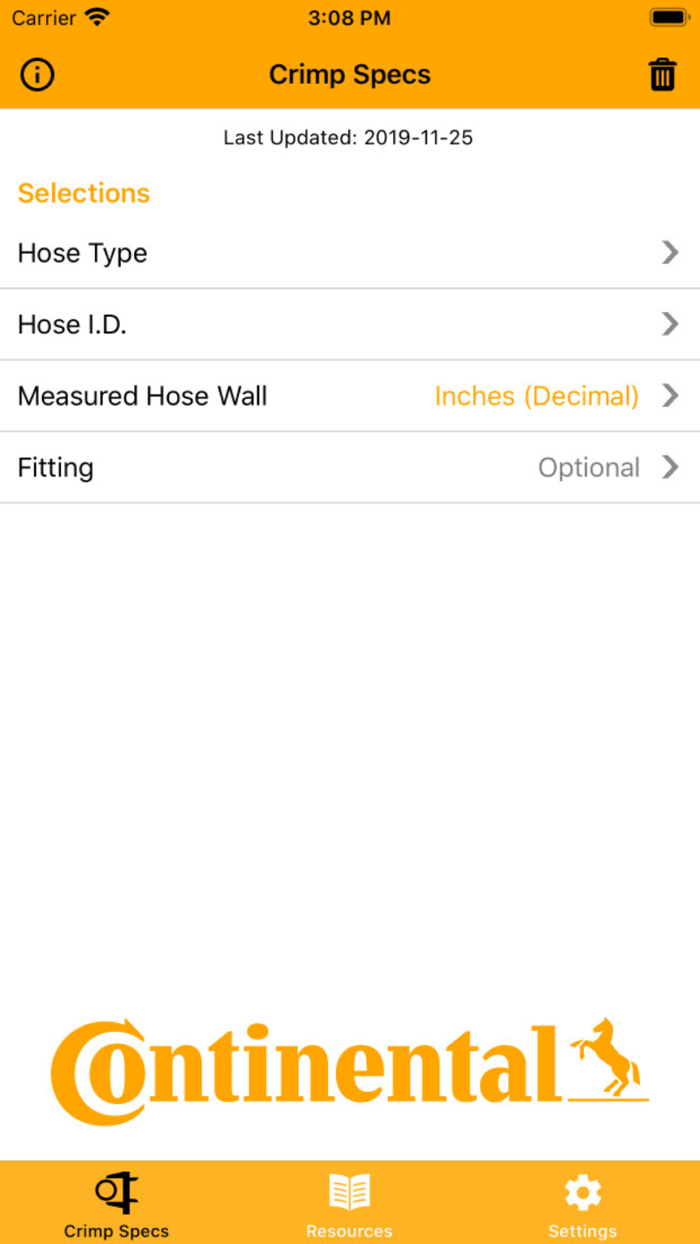Viewport: 700px width, 1244px height.
Task: Change the Inches (Decimal) unit option
Action: click(537, 396)
